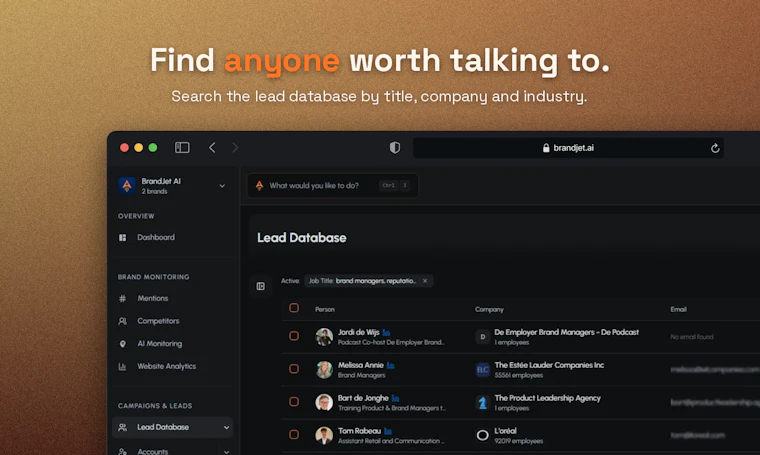Tick the select-all checkbox in the table header
This screenshot has height=455, width=760.
(x=294, y=308)
